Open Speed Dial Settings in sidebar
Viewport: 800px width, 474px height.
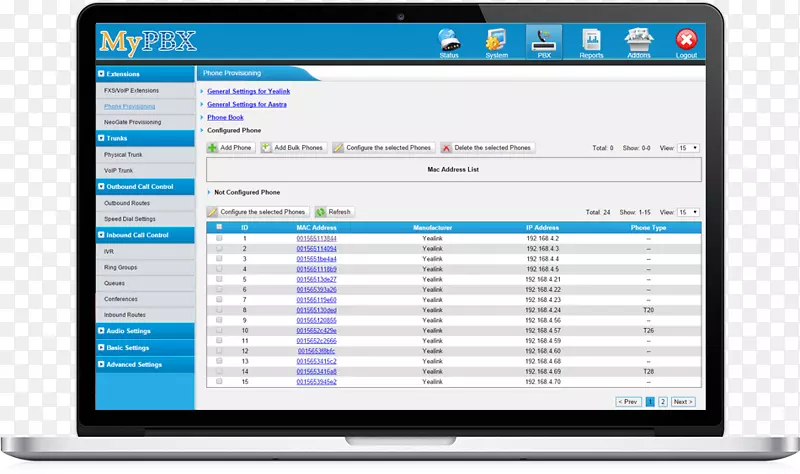130,219
